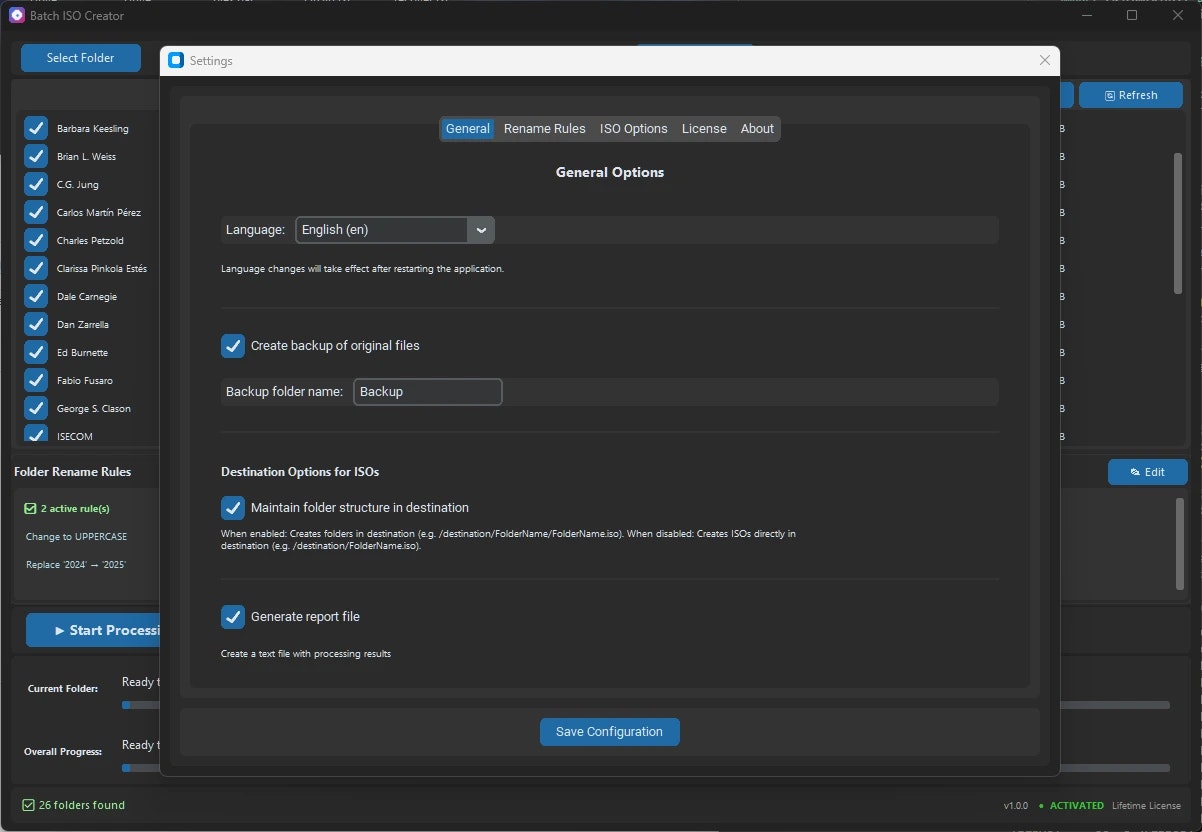Click the Refresh button
The height and width of the screenshot is (832, 1202).
(1131, 95)
